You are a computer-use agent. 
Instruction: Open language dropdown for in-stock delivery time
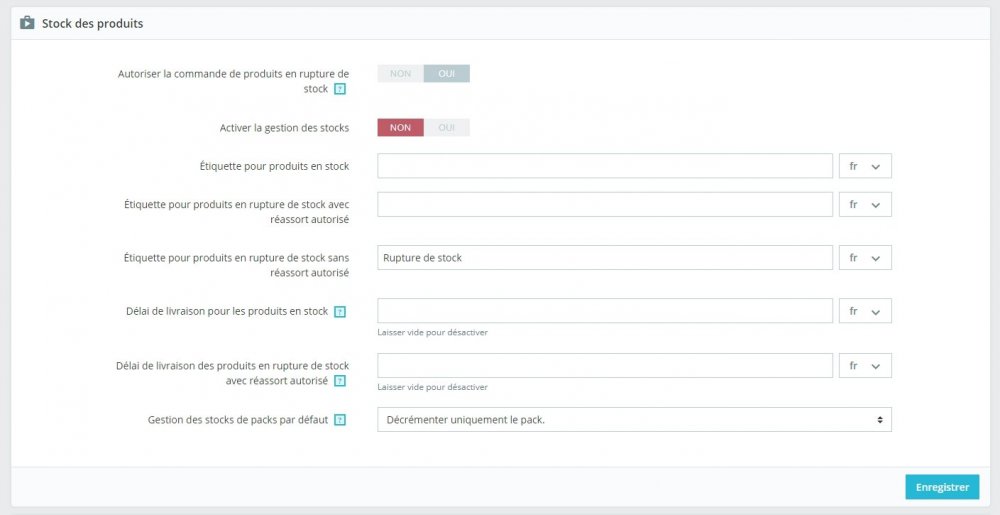click(x=864, y=311)
